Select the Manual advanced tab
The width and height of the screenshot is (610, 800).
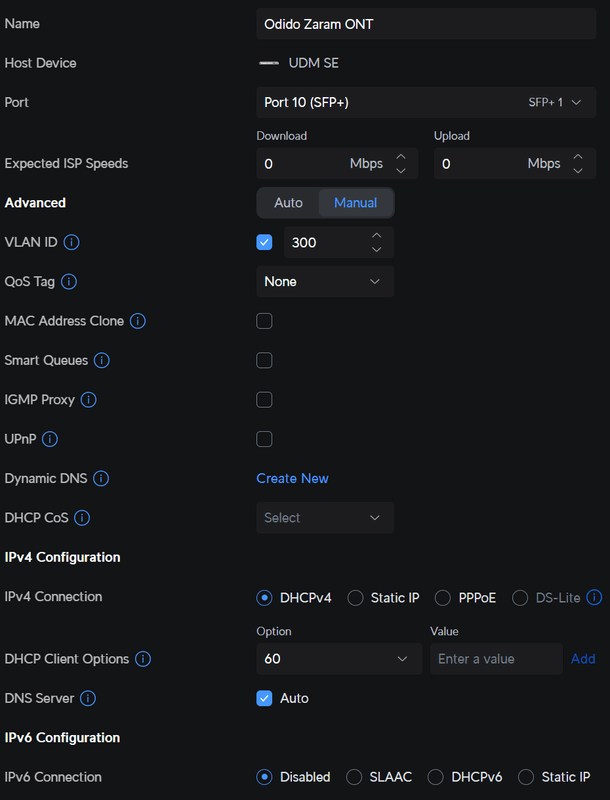click(x=355, y=203)
